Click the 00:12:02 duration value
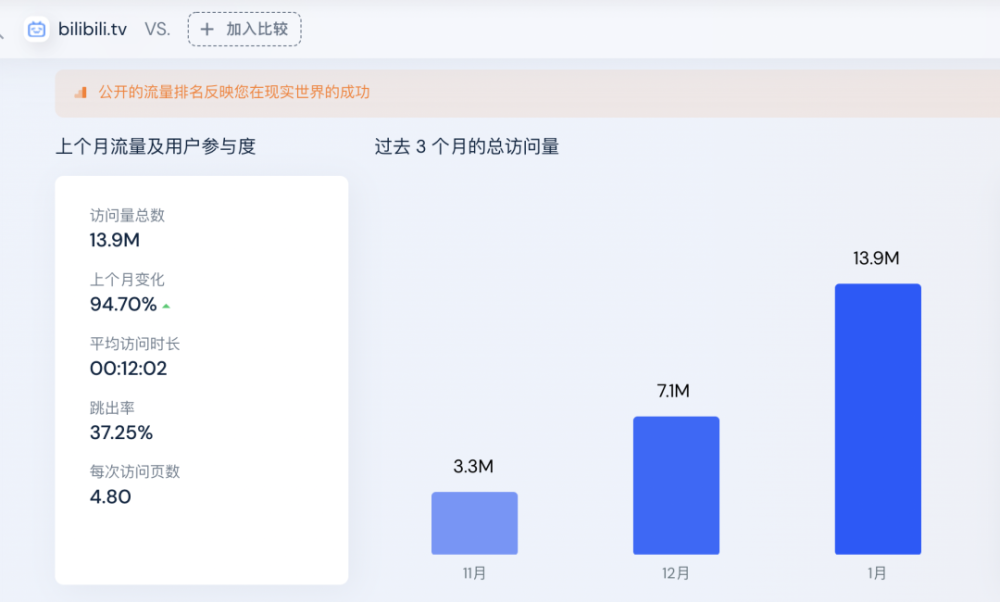 point(128,369)
